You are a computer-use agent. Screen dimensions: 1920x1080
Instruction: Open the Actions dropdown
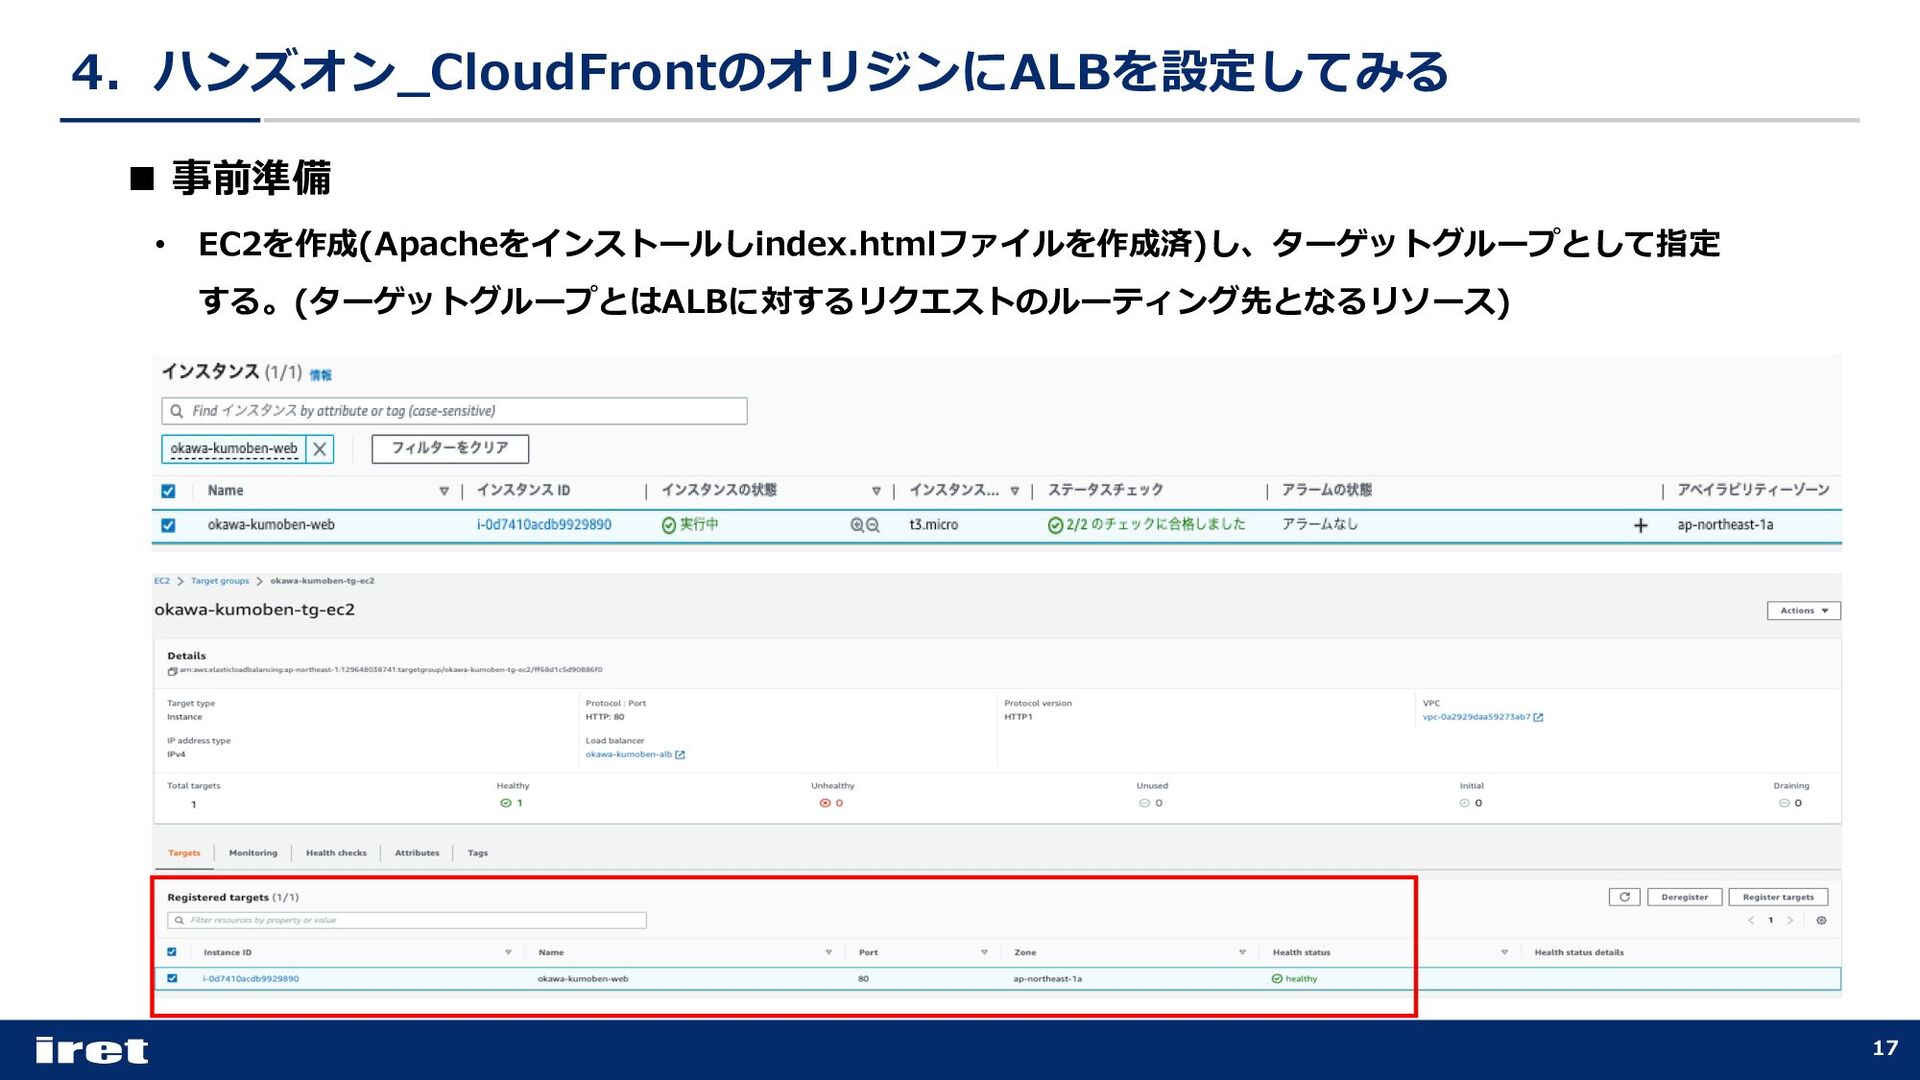[1803, 610]
